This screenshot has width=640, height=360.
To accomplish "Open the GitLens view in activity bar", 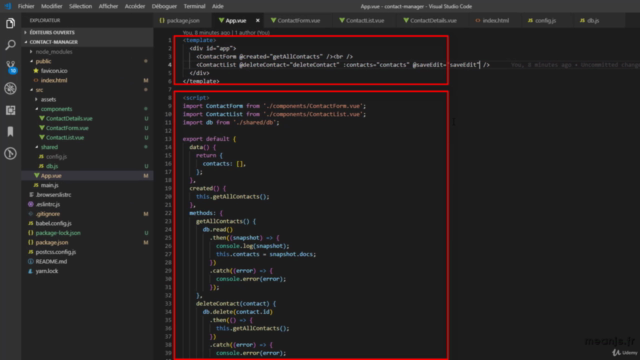I will (10, 153).
